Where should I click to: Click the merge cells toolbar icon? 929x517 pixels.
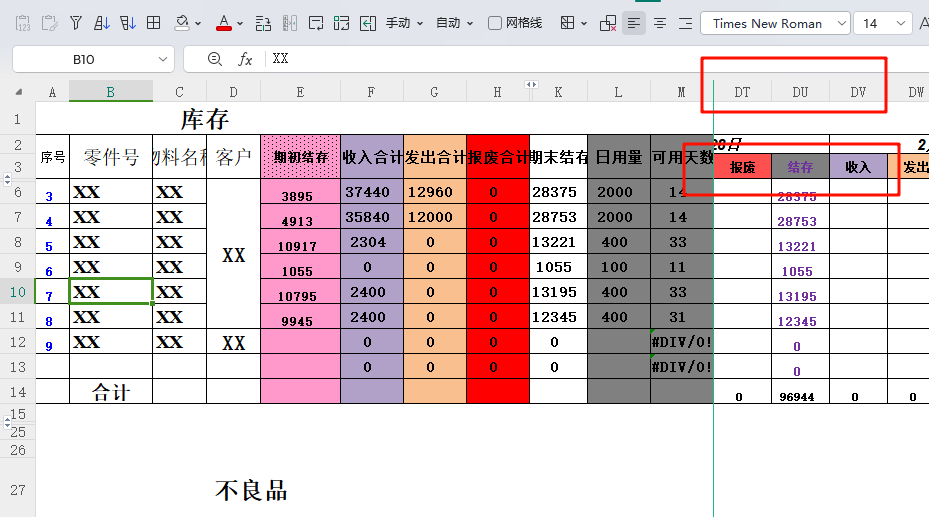click(x=341, y=24)
